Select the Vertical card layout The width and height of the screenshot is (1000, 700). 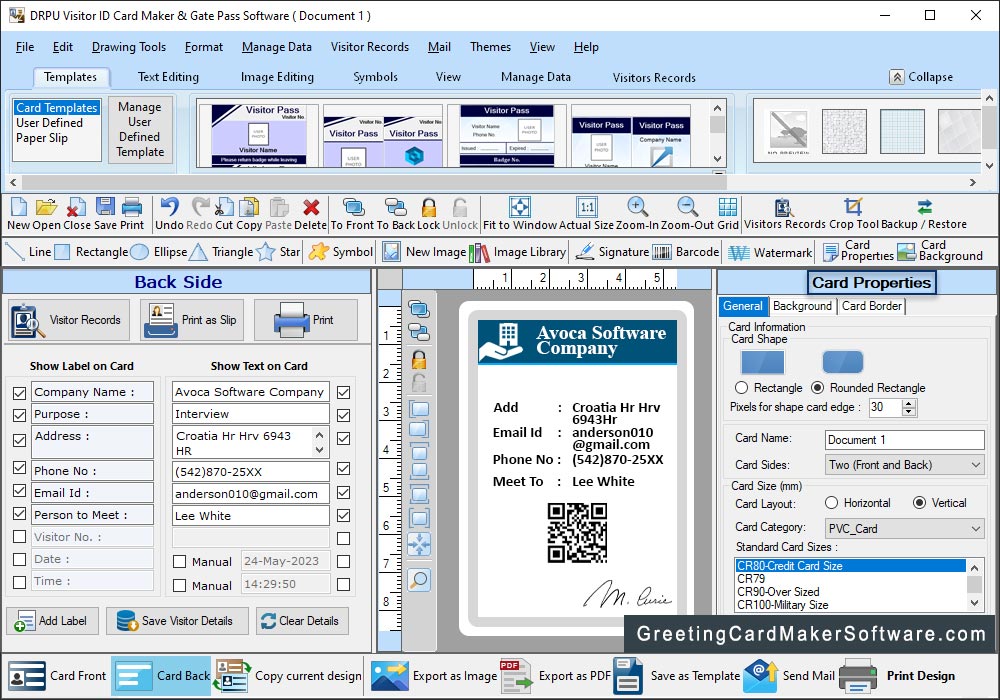[x=919, y=503]
